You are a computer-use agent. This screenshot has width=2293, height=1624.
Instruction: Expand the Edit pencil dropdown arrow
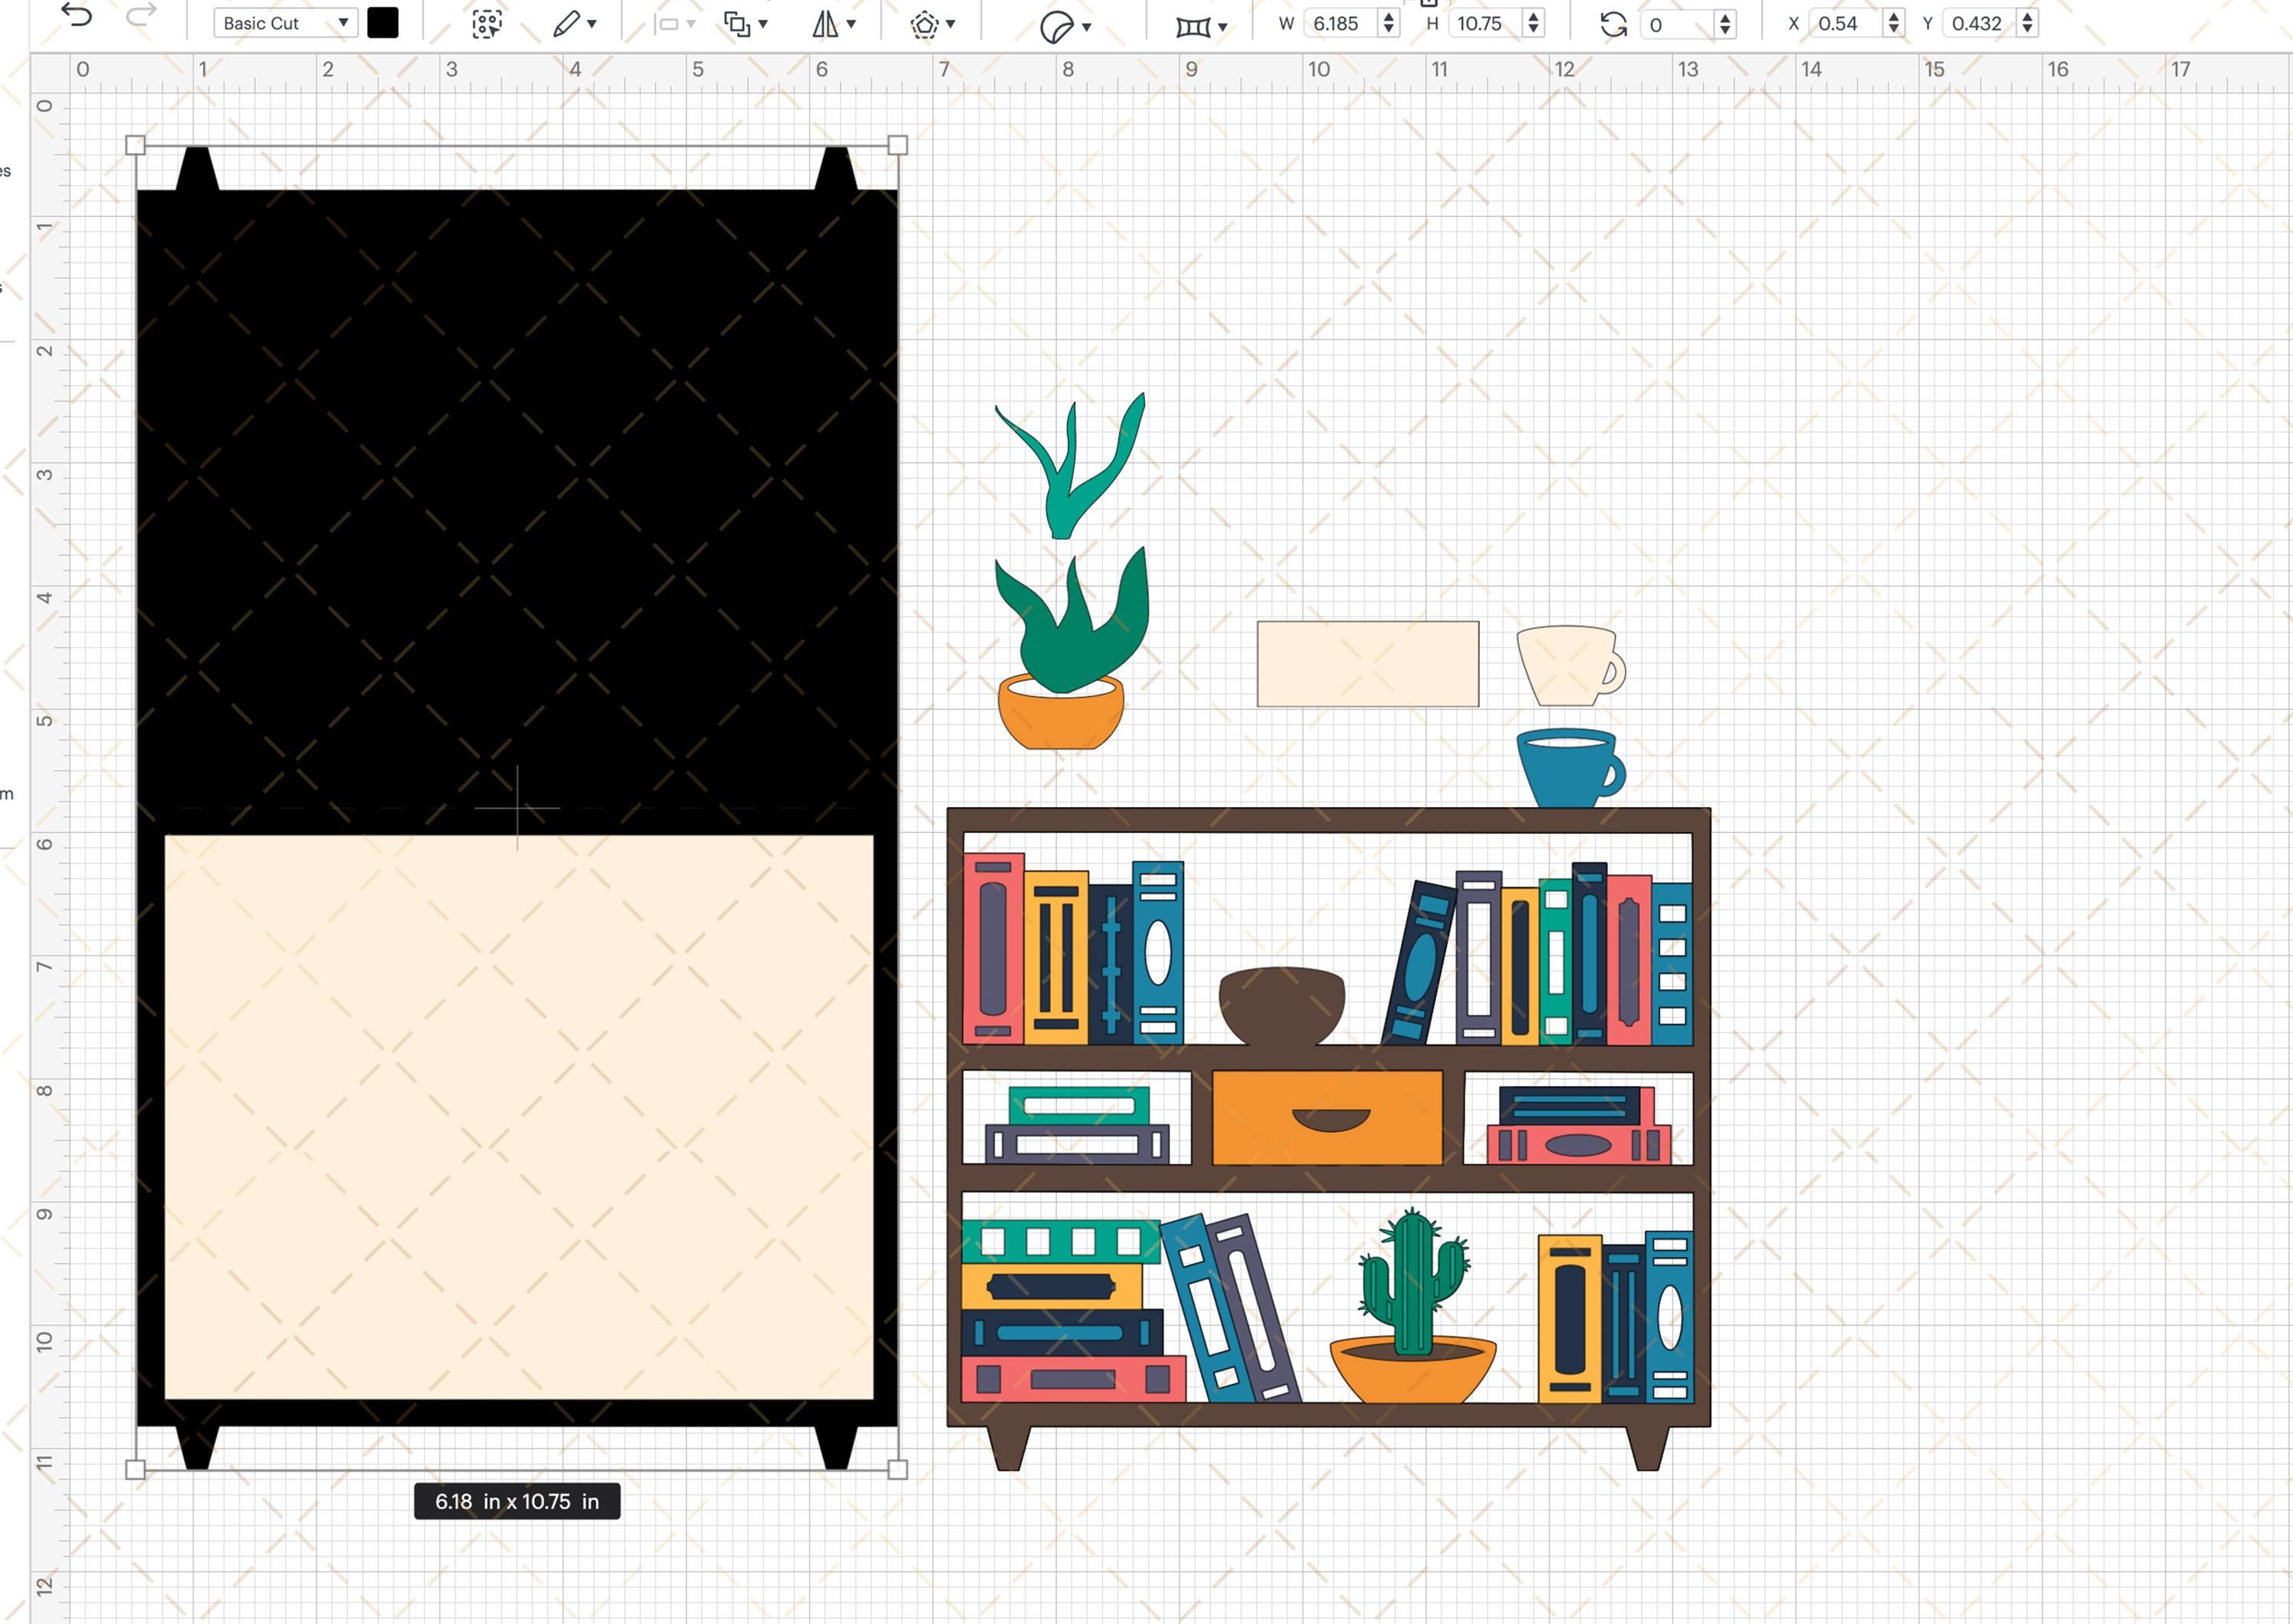pyautogui.click(x=592, y=25)
